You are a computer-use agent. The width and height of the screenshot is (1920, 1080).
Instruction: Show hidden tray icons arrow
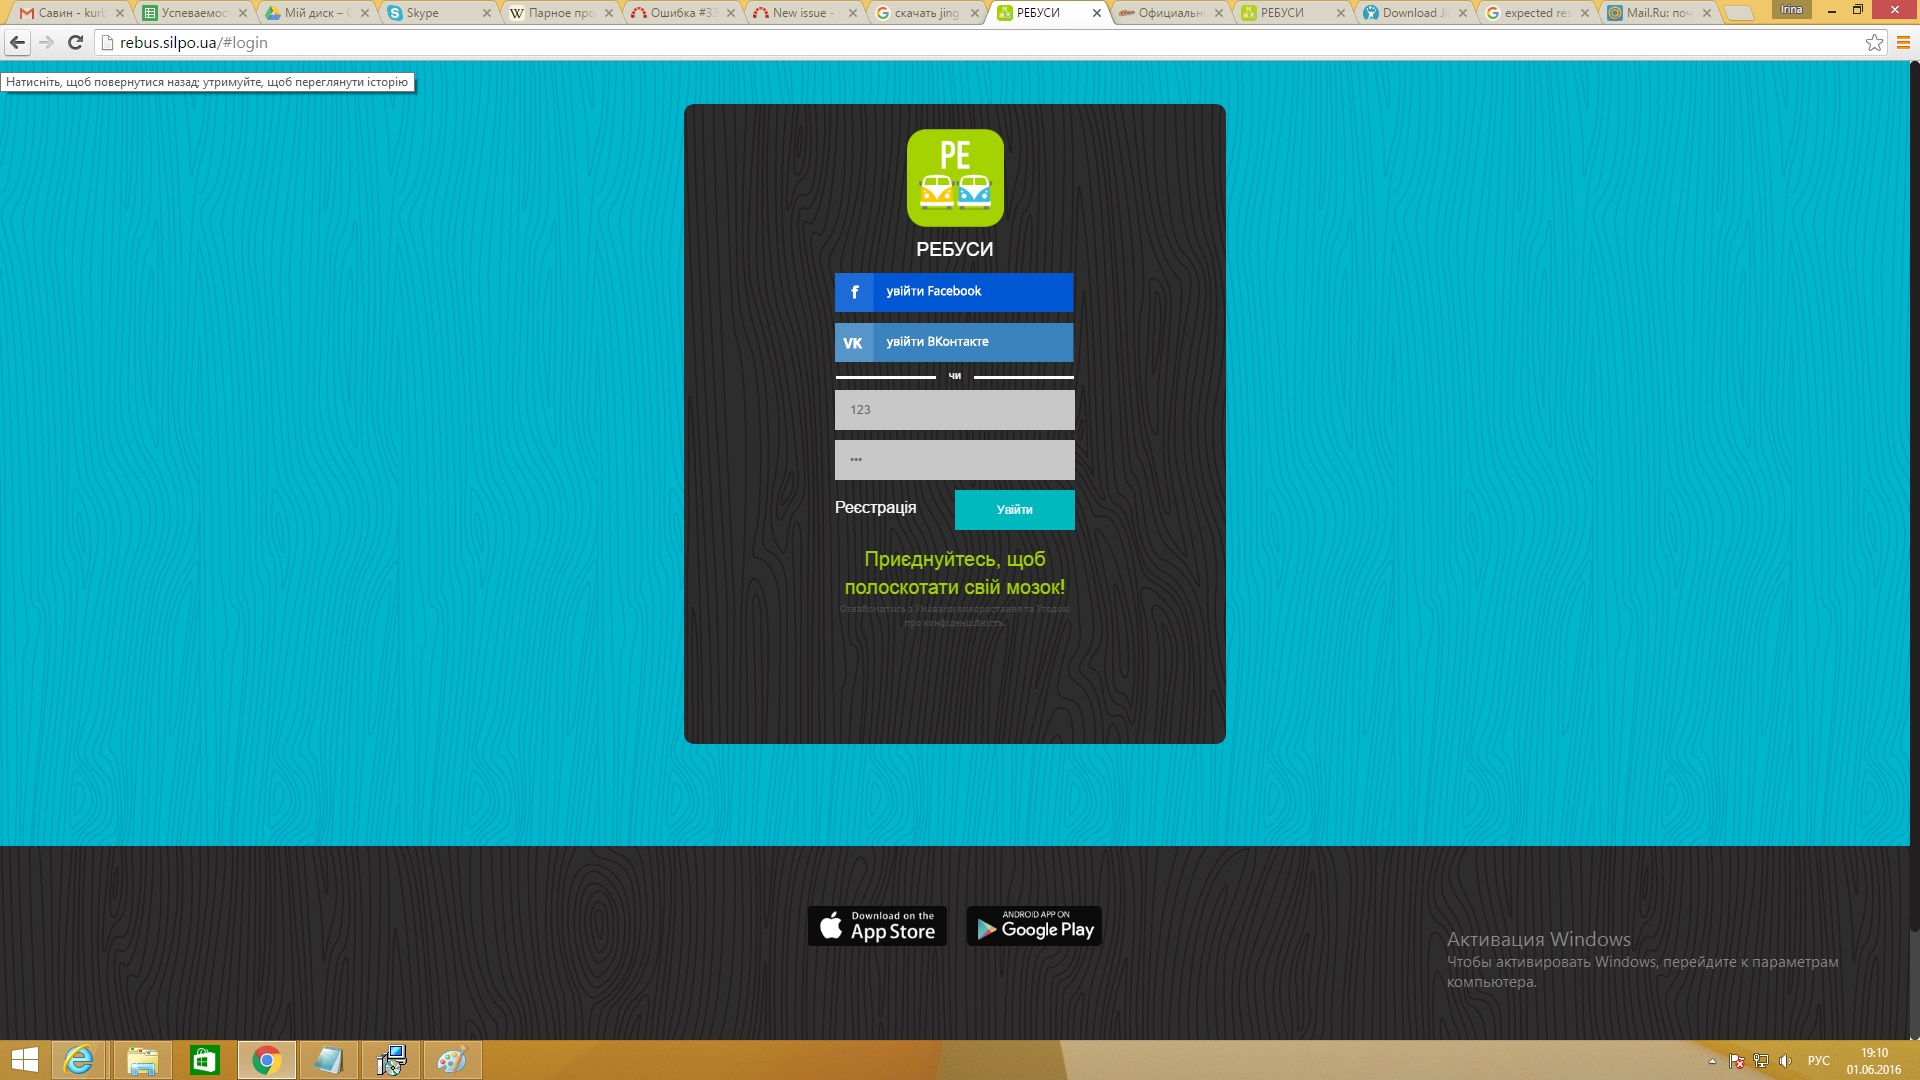1712,1061
